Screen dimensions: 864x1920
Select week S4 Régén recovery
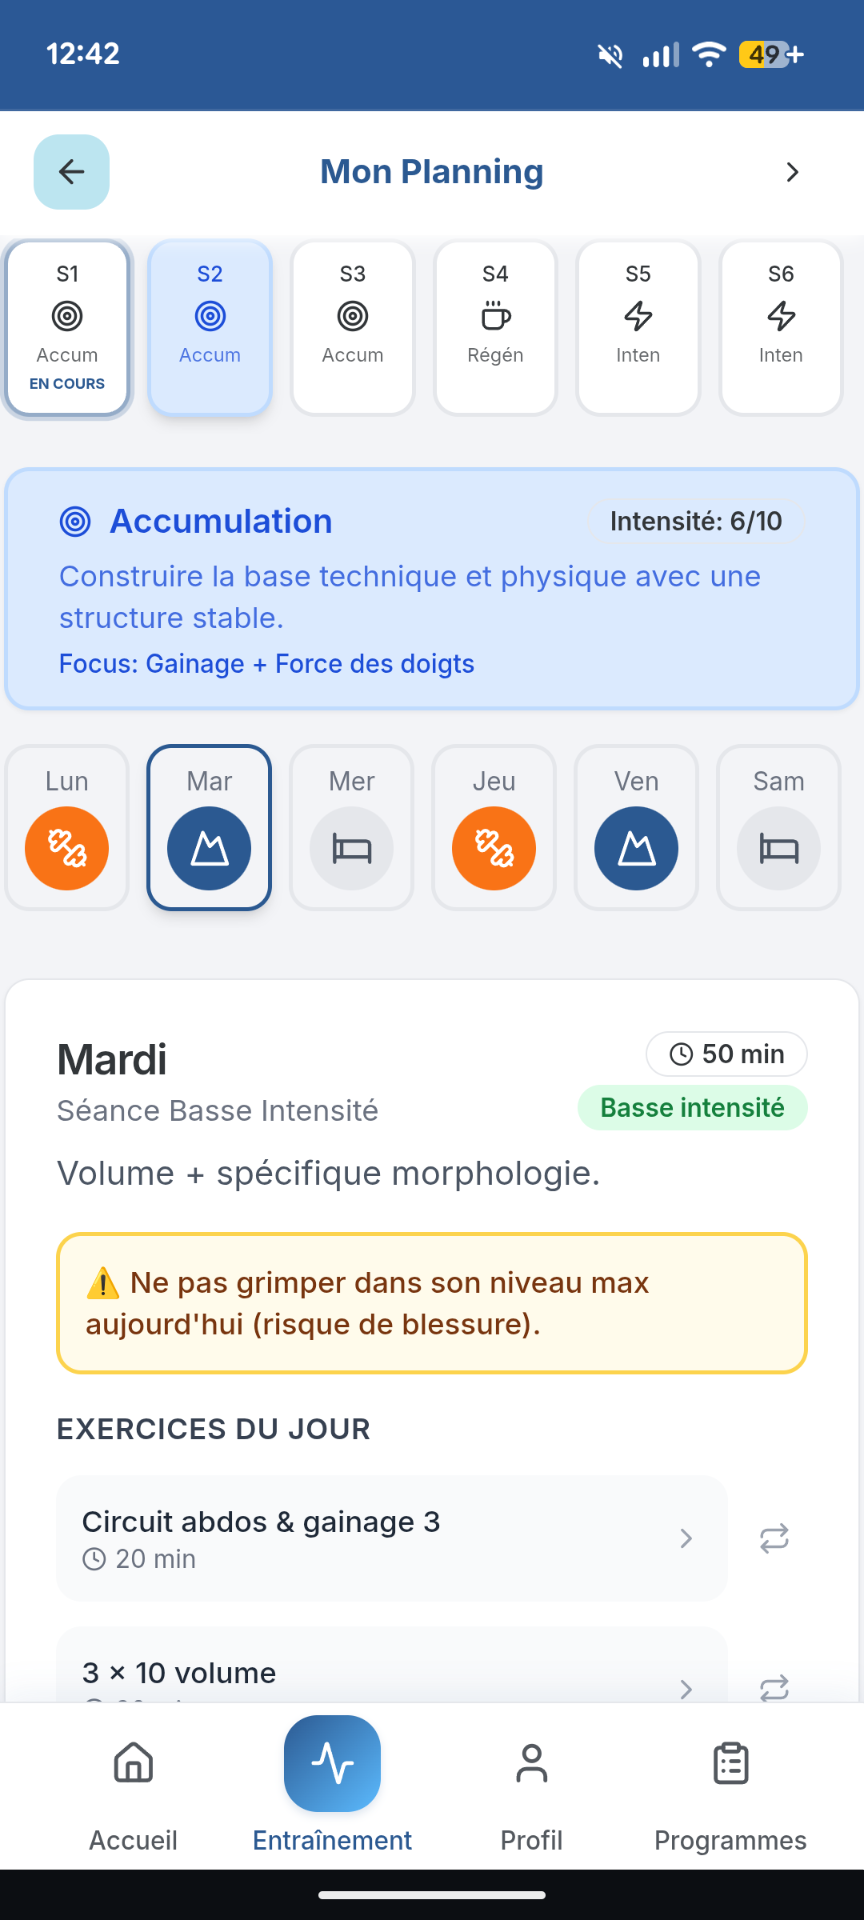point(495,328)
